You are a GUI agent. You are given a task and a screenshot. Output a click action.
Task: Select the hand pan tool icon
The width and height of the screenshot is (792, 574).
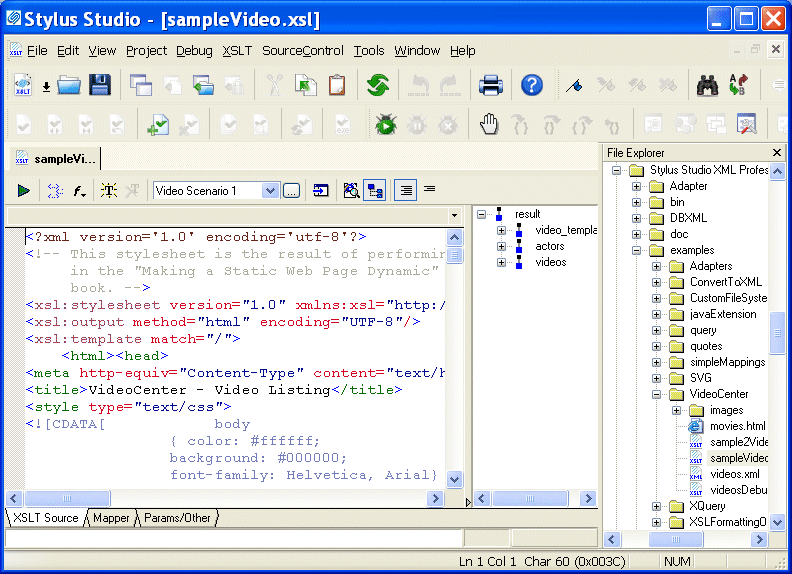tap(488, 125)
